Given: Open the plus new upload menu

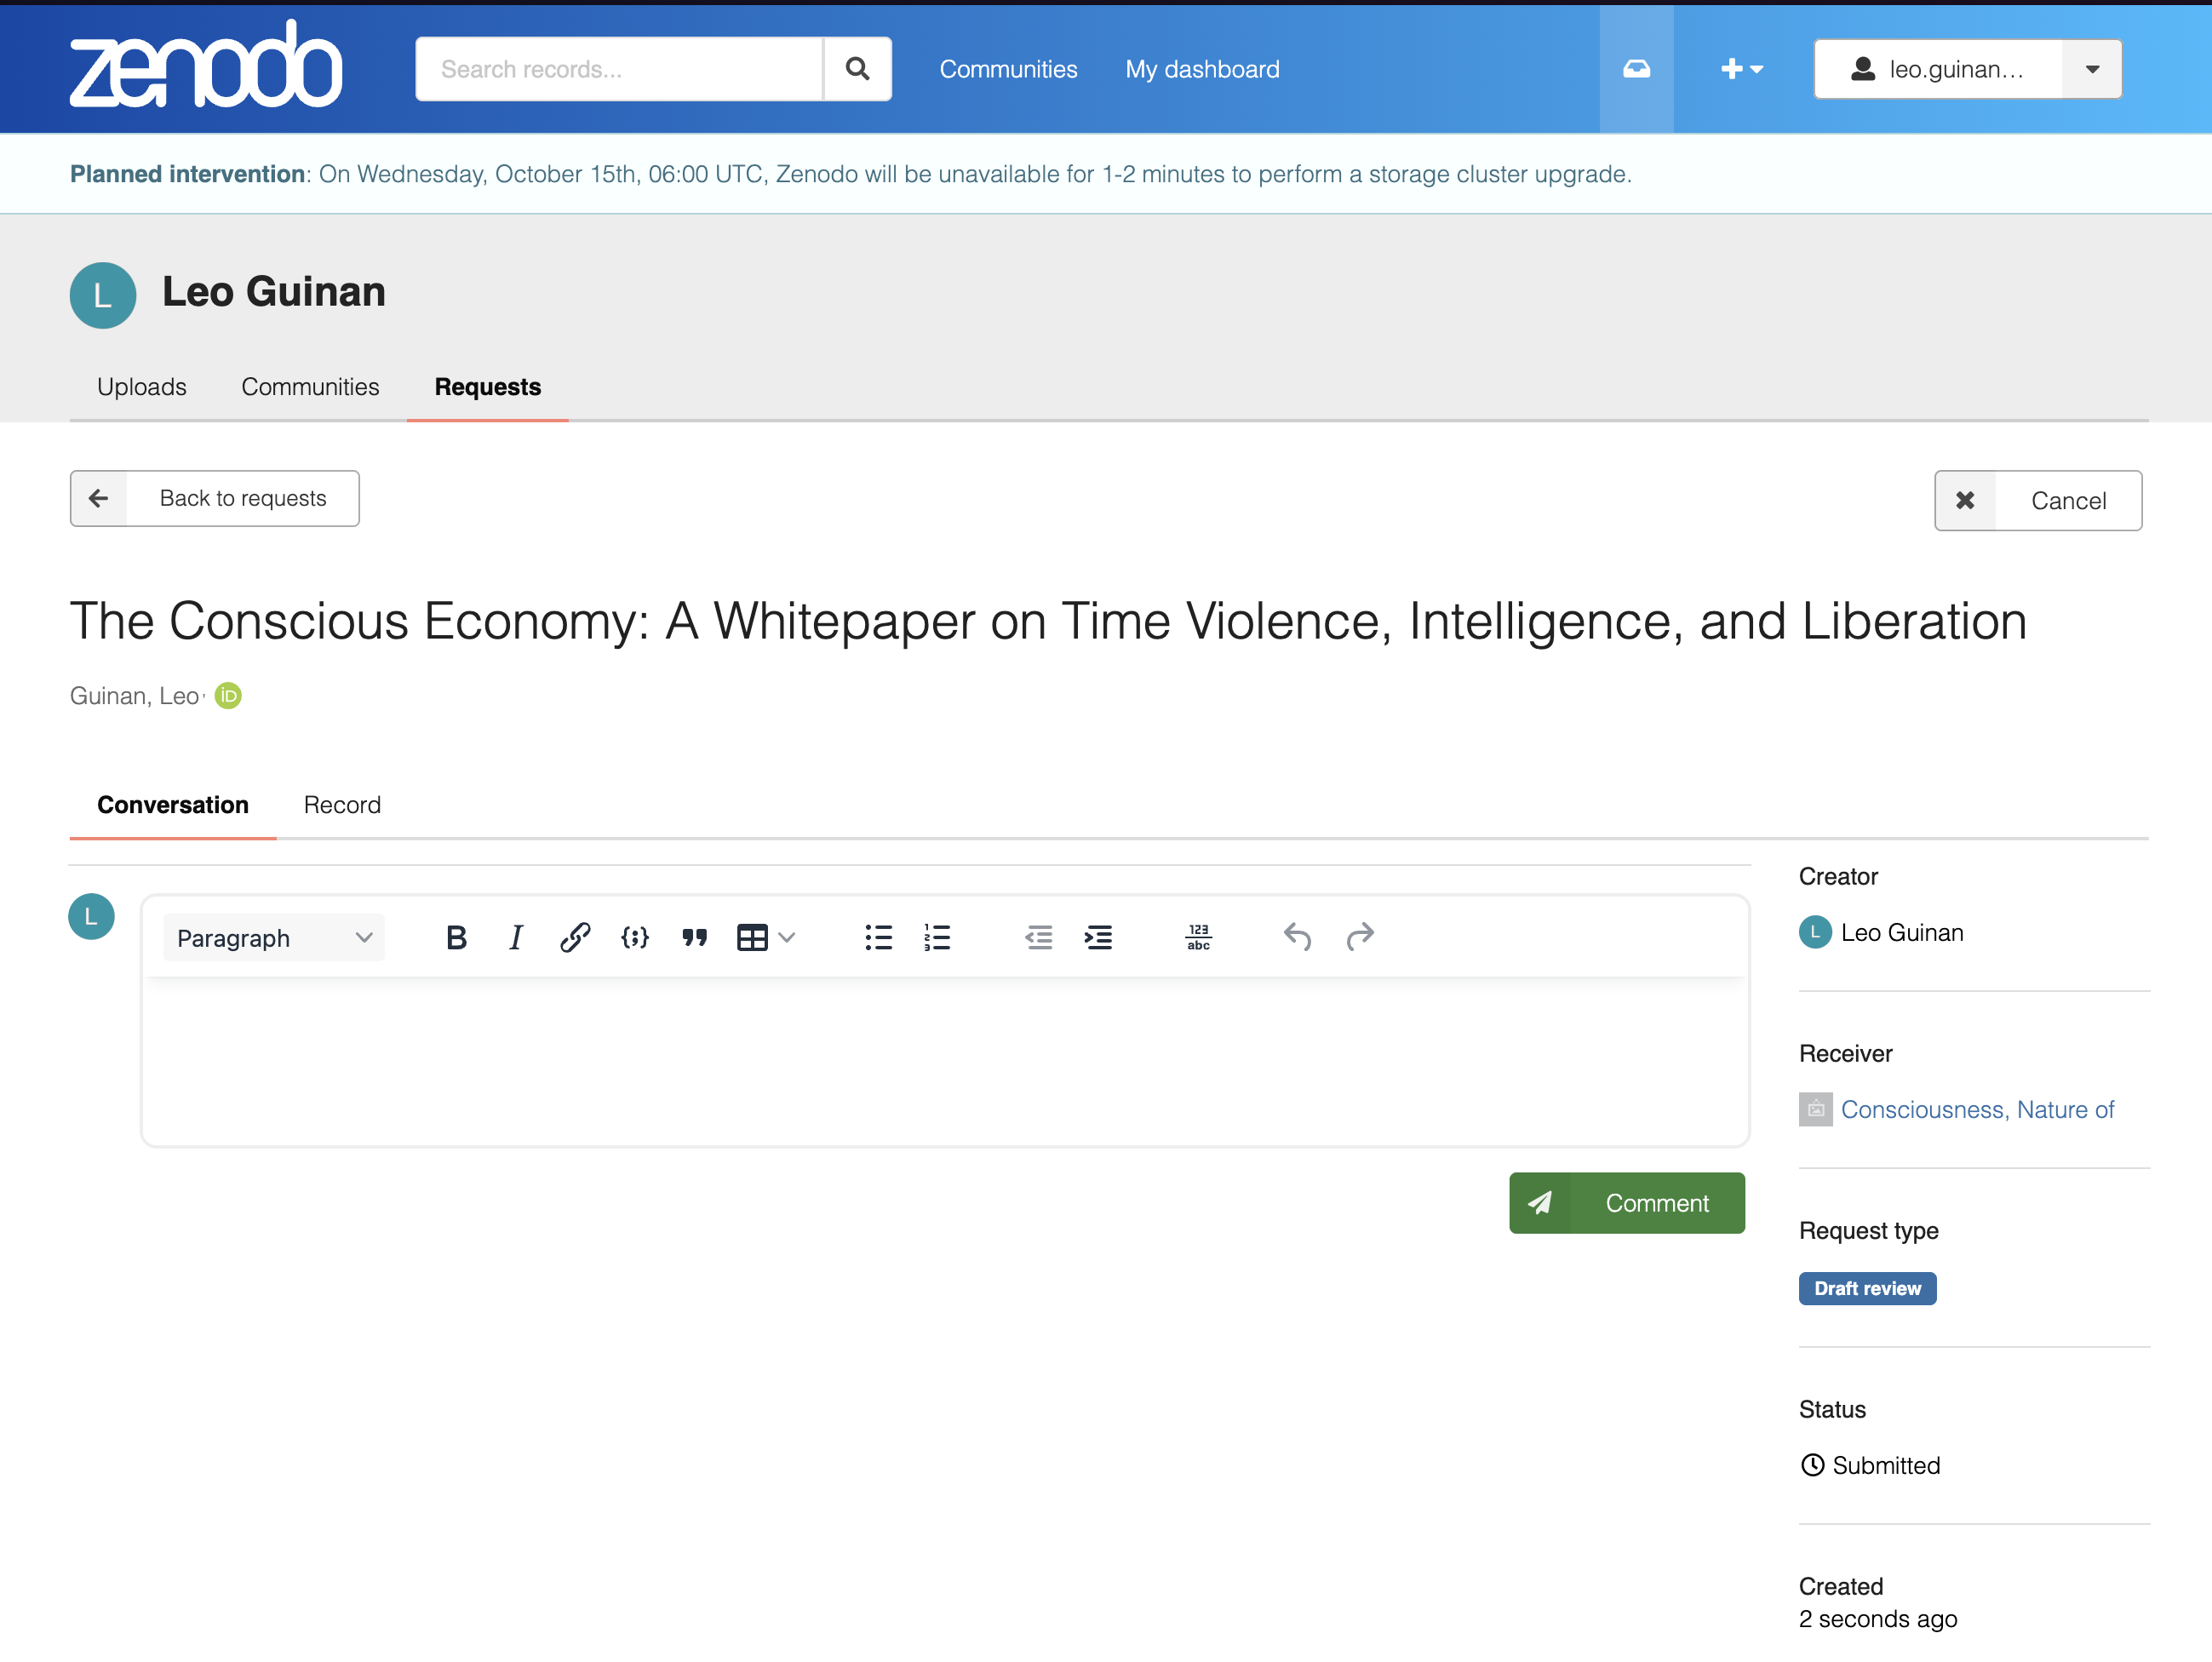Looking at the screenshot, I should (x=1741, y=69).
